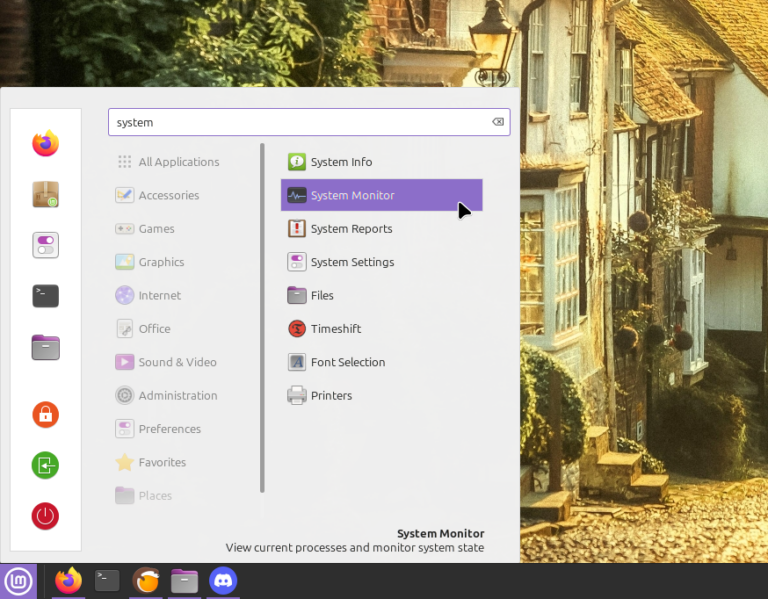The image size is (768, 599).
Task: Open Software Manager package icon in sidebar
Action: [x=46, y=194]
